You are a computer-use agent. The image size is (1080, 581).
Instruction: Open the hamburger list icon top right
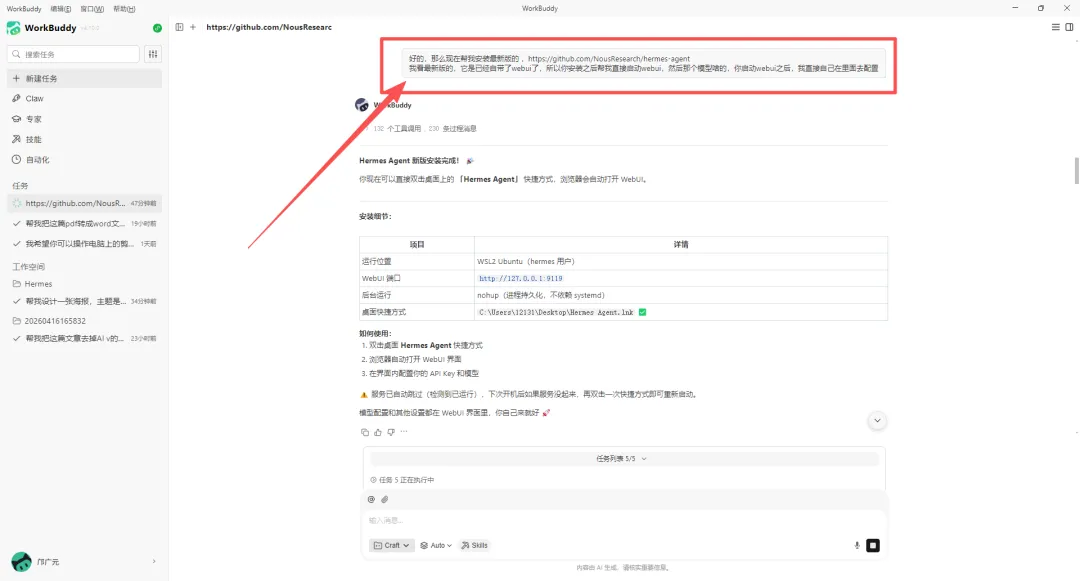point(1055,27)
